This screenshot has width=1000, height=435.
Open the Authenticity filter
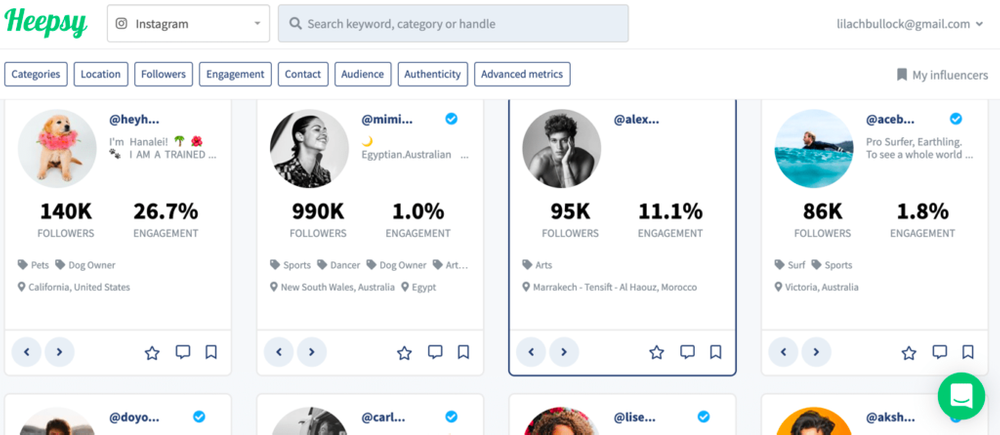(432, 74)
